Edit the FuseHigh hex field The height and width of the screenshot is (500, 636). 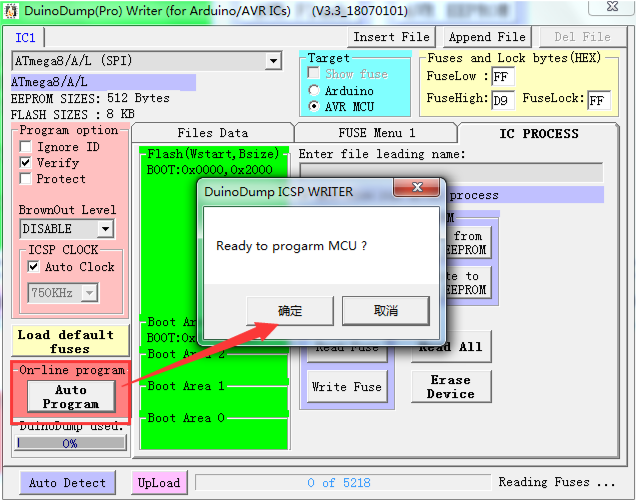coord(503,100)
